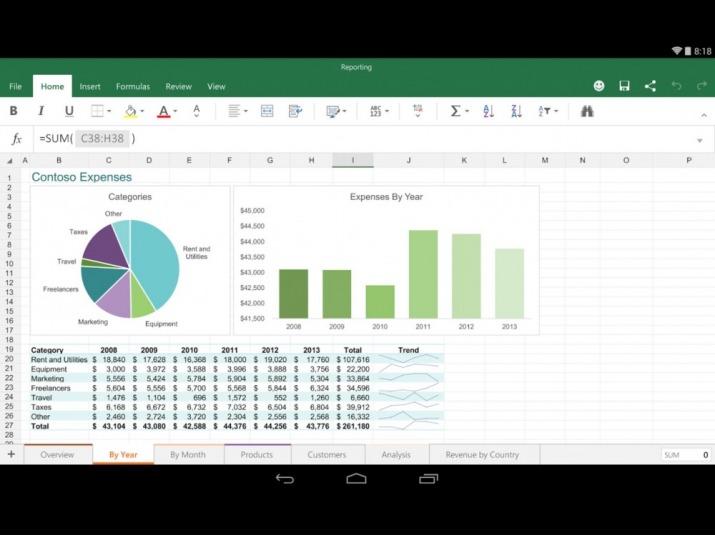Open the Overview sheet tab
The height and width of the screenshot is (536, 715).
click(57, 454)
